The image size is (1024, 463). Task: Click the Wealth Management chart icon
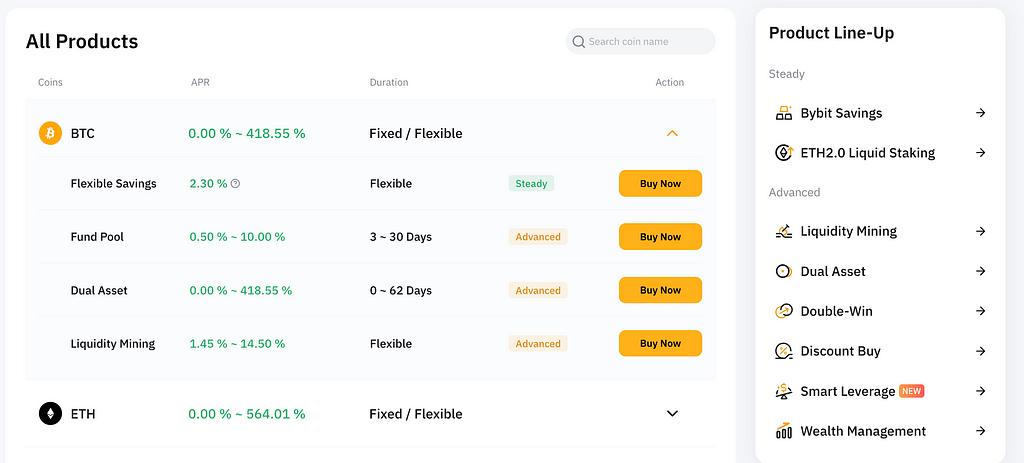[784, 431]
